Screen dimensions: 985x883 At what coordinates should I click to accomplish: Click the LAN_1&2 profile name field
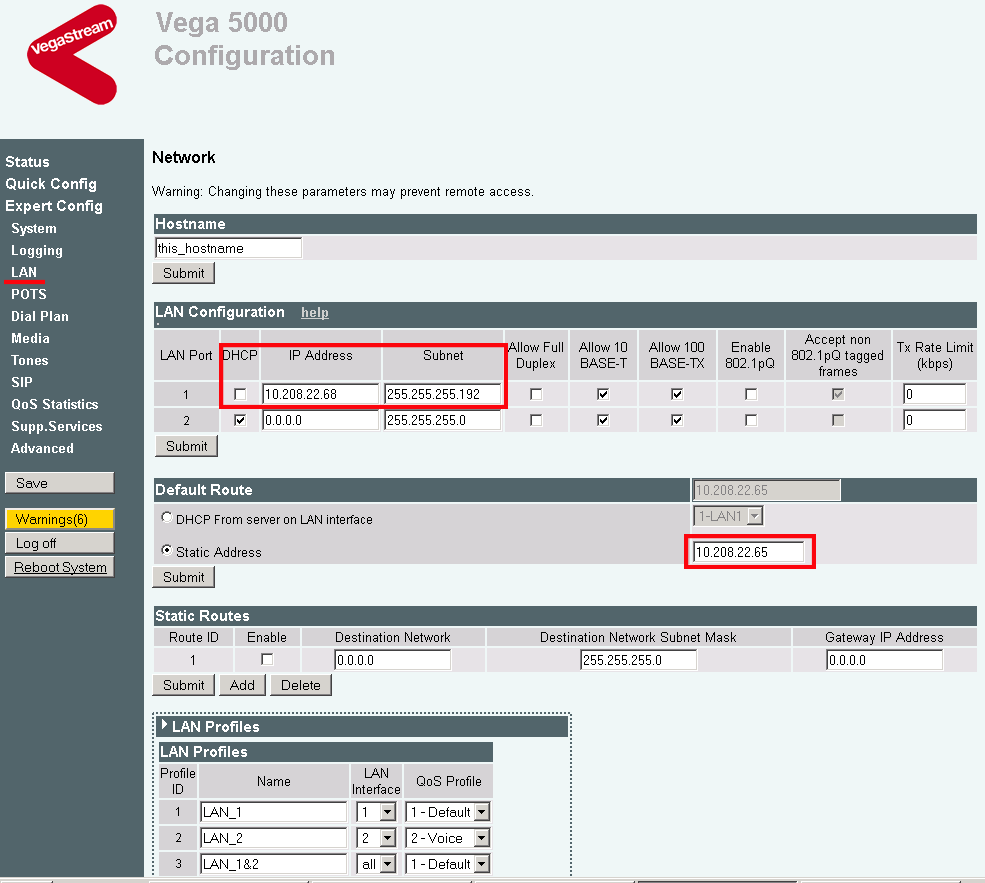click(274, 864)
